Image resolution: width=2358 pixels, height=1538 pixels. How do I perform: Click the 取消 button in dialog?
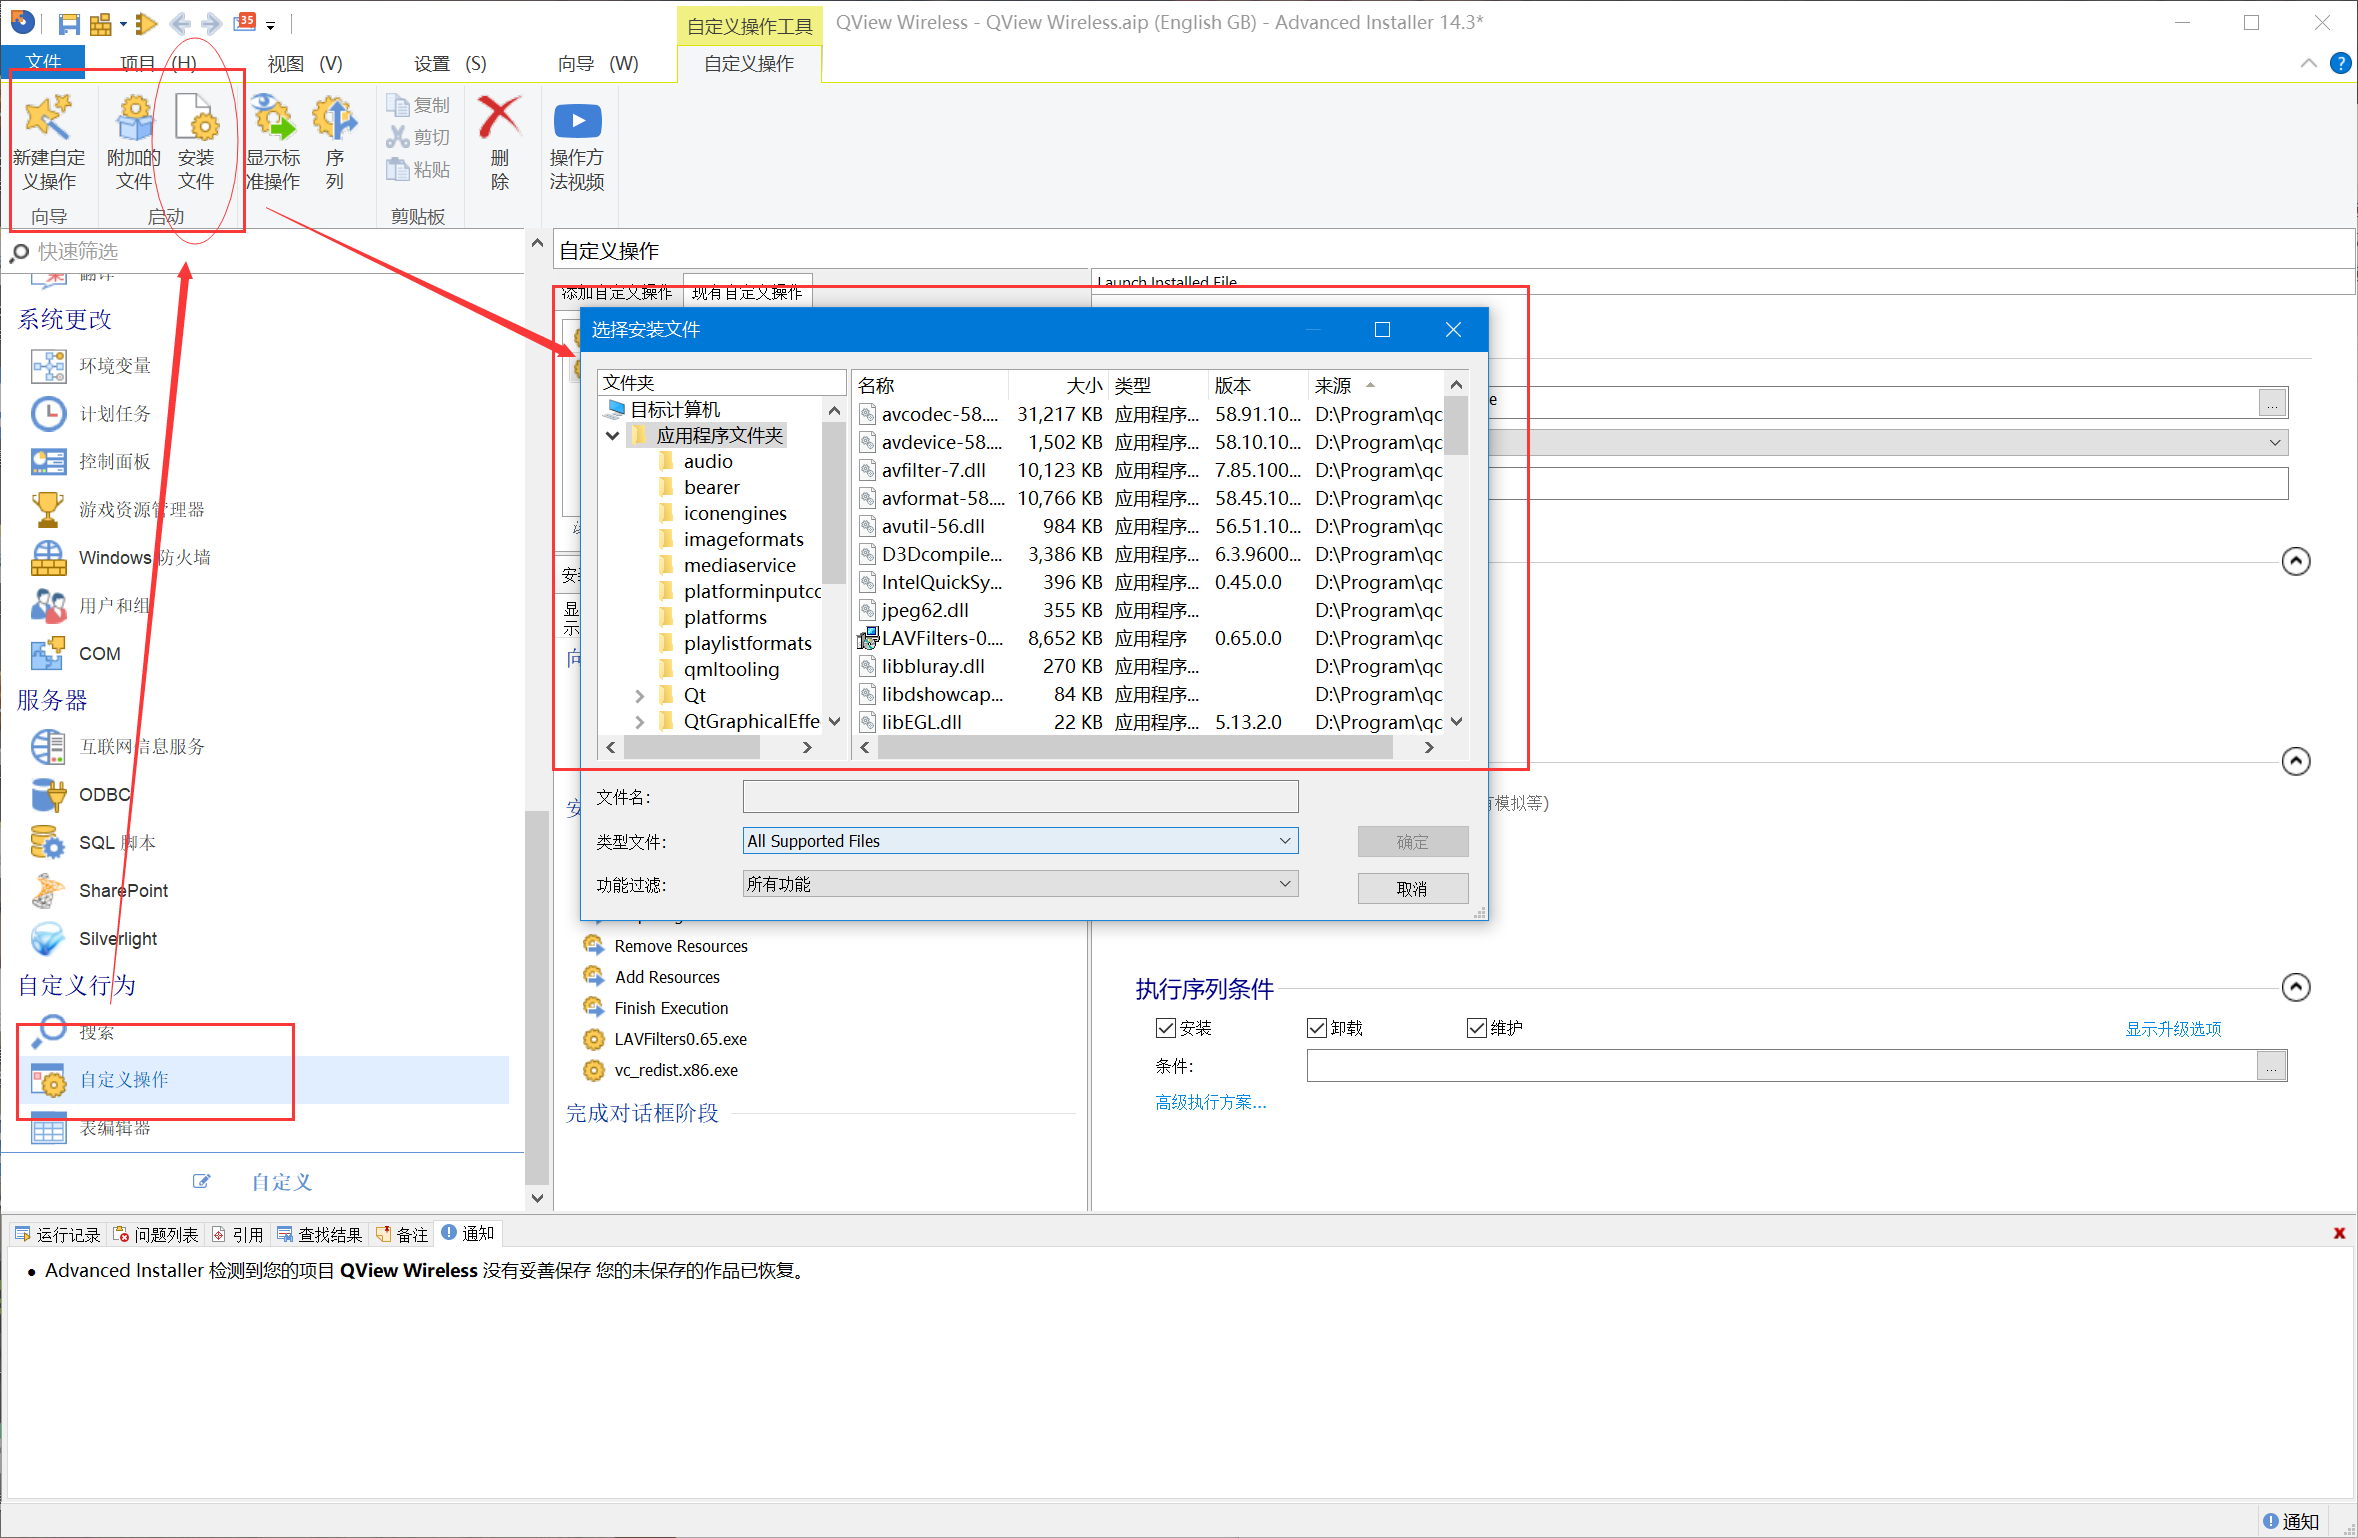1412,888
